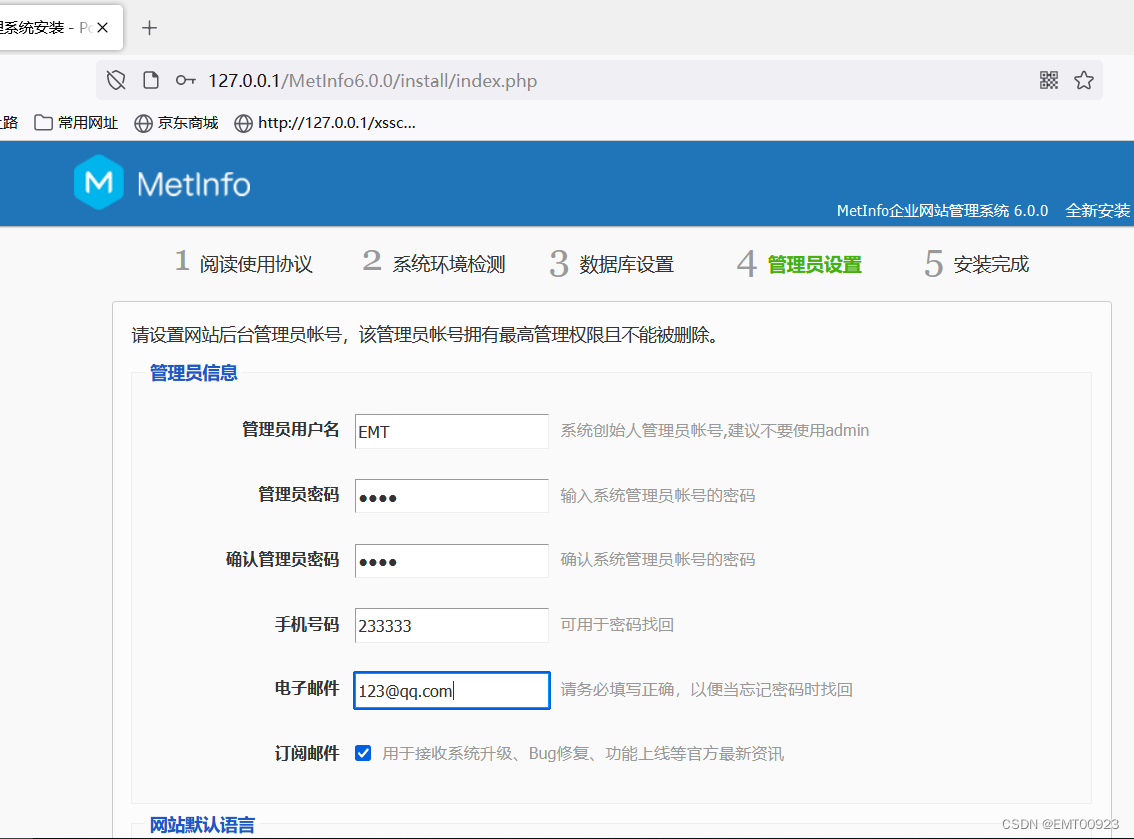Click the 电子邮件 field with 123@qq.com
The width and height of the screenshot is (1134, 839).
tap(451, 690)
